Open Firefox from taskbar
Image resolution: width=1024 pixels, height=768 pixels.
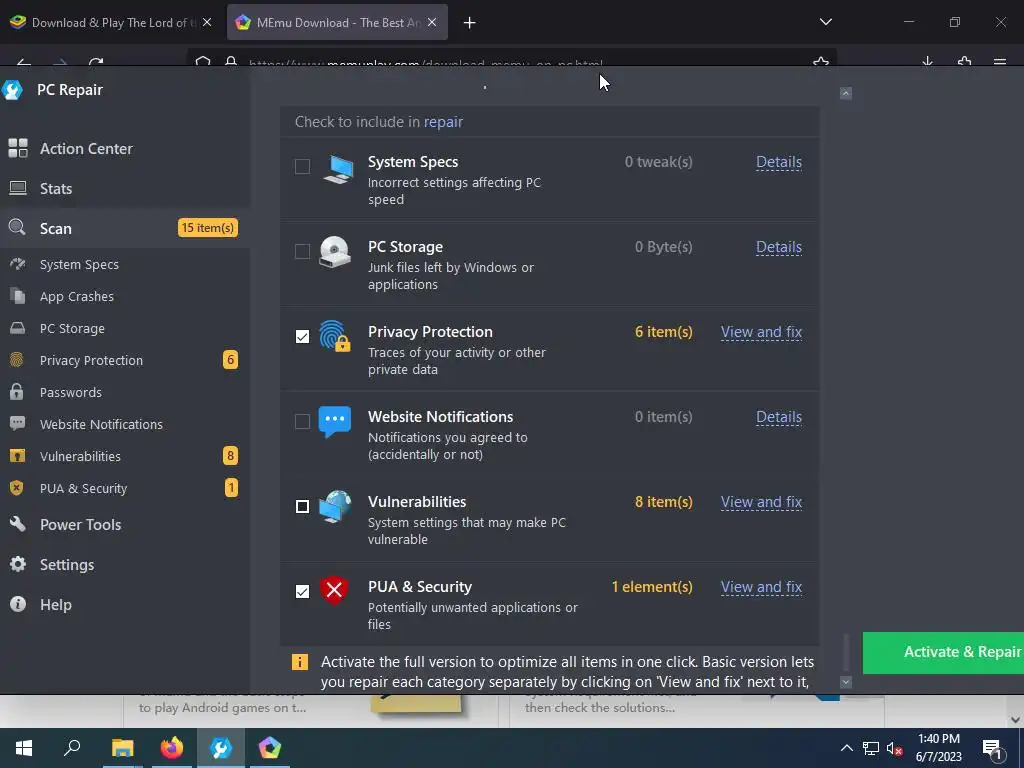tap(172, 748)
